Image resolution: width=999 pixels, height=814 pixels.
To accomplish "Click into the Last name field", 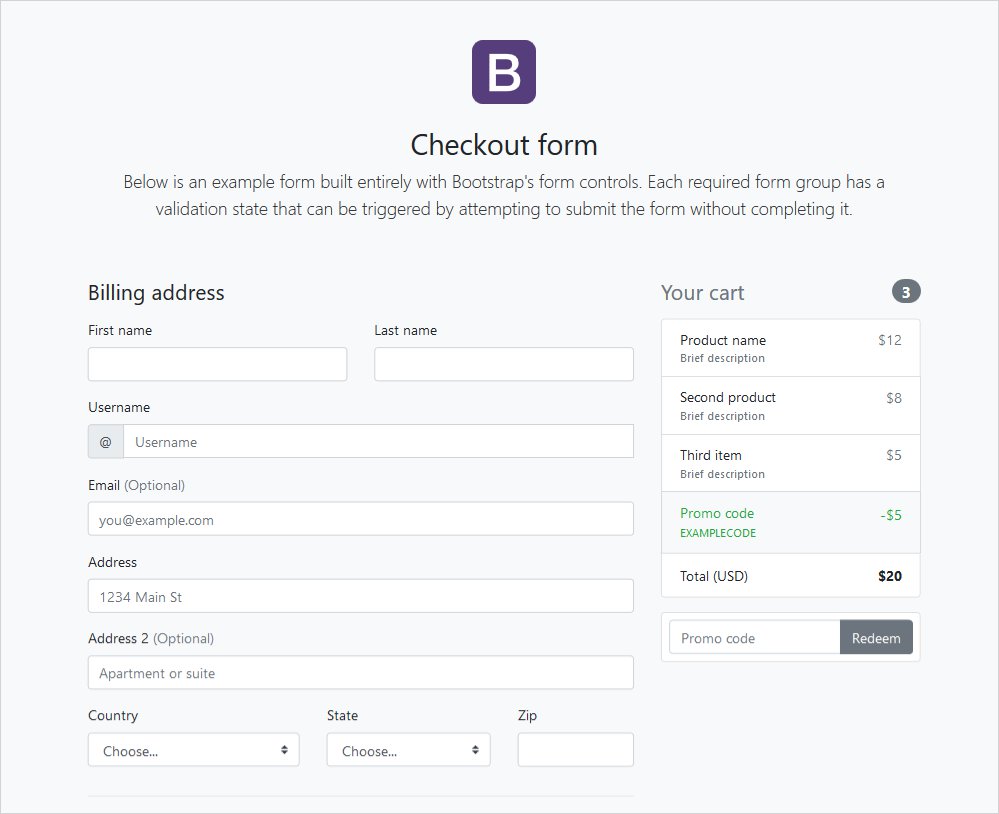I will [503, 364].
